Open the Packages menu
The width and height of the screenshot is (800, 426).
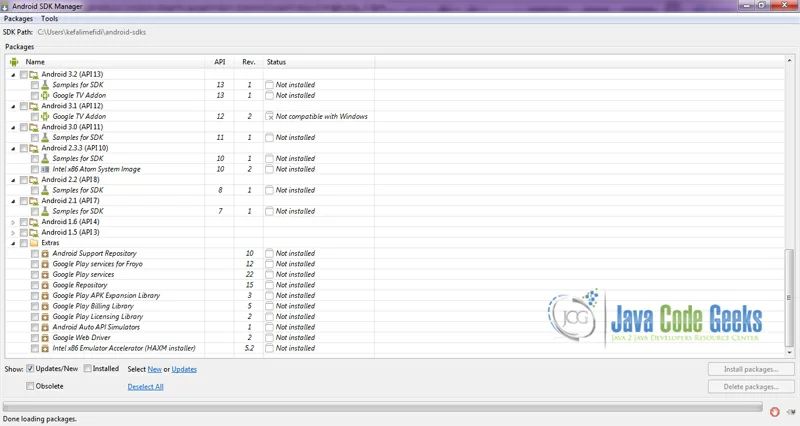18,18
